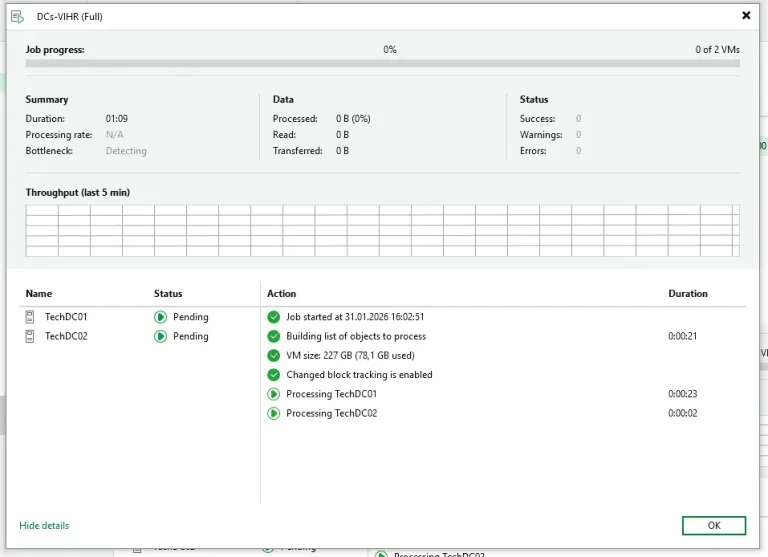Select the 'Processing TechDC01' action text
The height and width of the screenshot is (557, 768).
332,394
